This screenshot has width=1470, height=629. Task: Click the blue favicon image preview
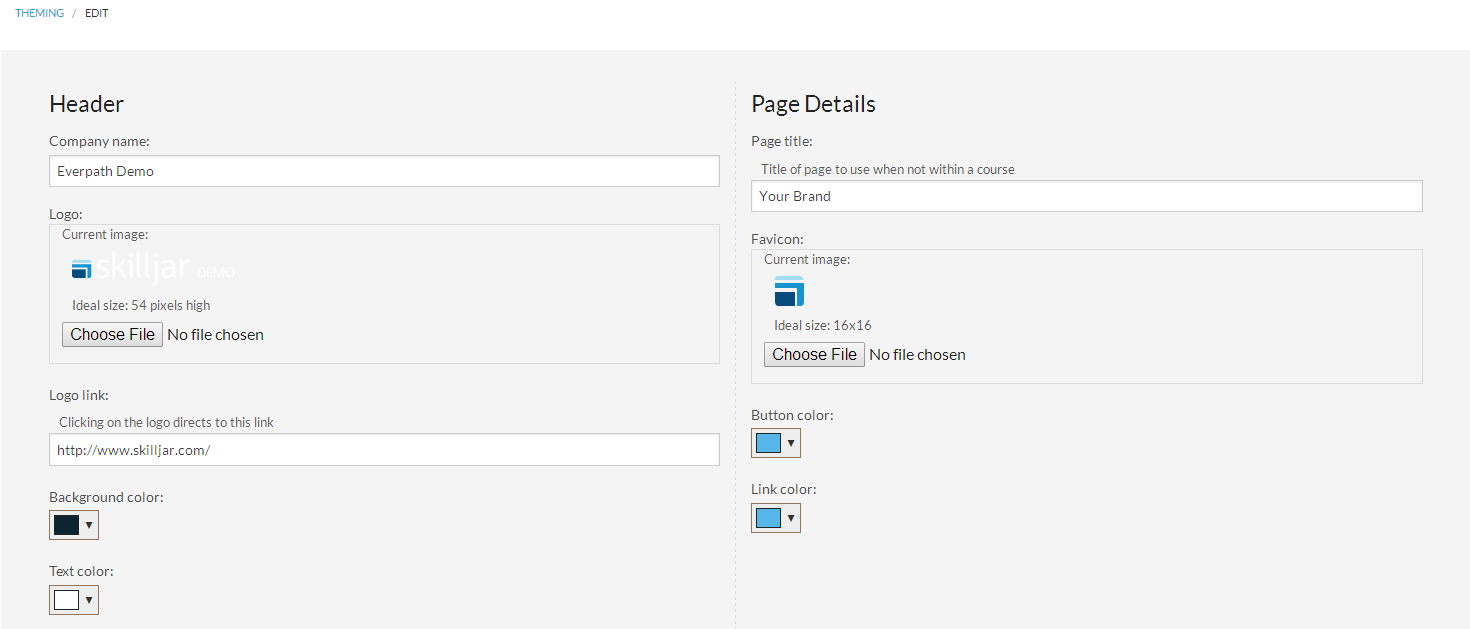point(789,292)
